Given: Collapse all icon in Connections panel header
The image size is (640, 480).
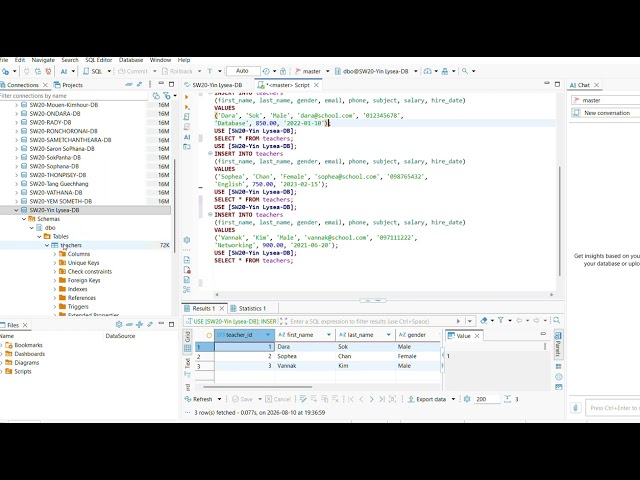Looking at the screenshot, I should pyautogui.click(x=129, y=84).
